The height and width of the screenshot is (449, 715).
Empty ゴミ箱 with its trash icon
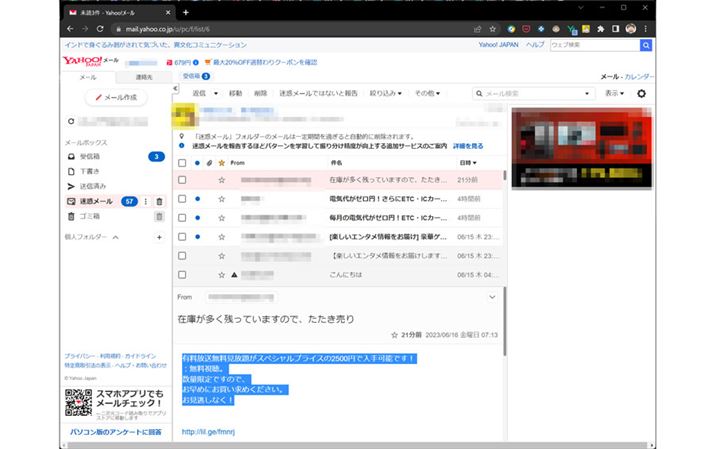158,216
